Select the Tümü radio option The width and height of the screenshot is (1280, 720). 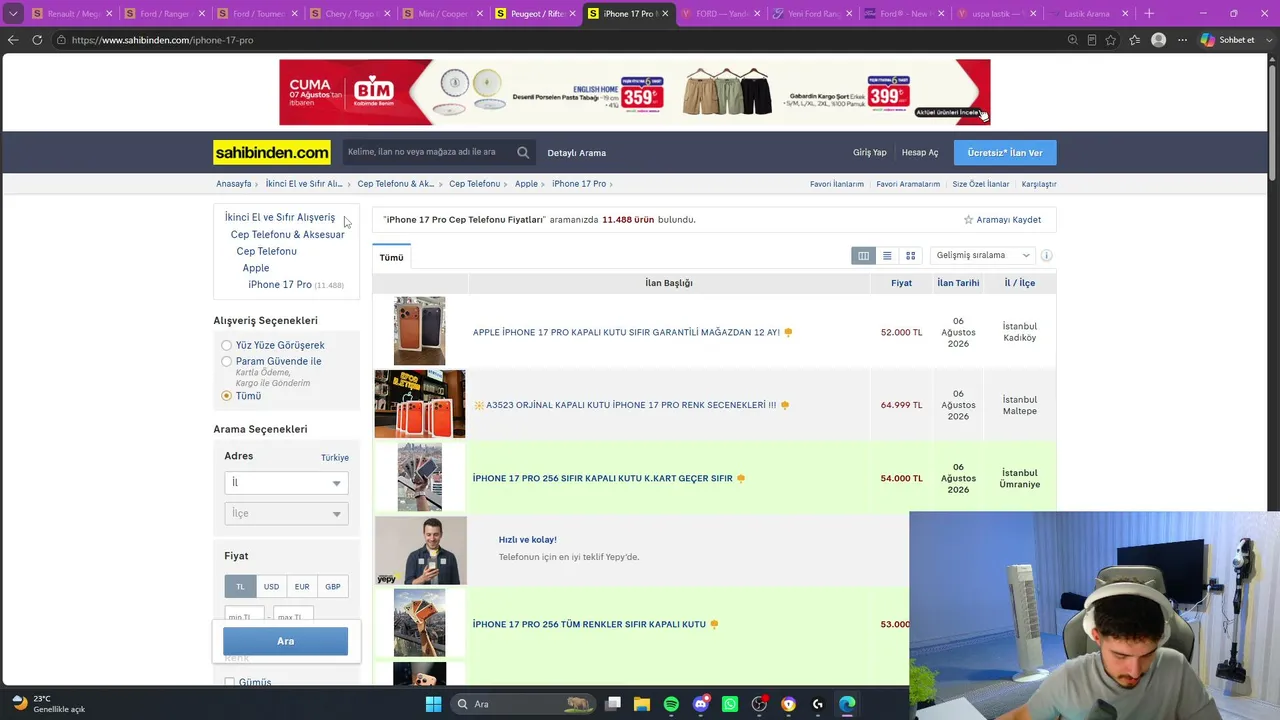226,396
